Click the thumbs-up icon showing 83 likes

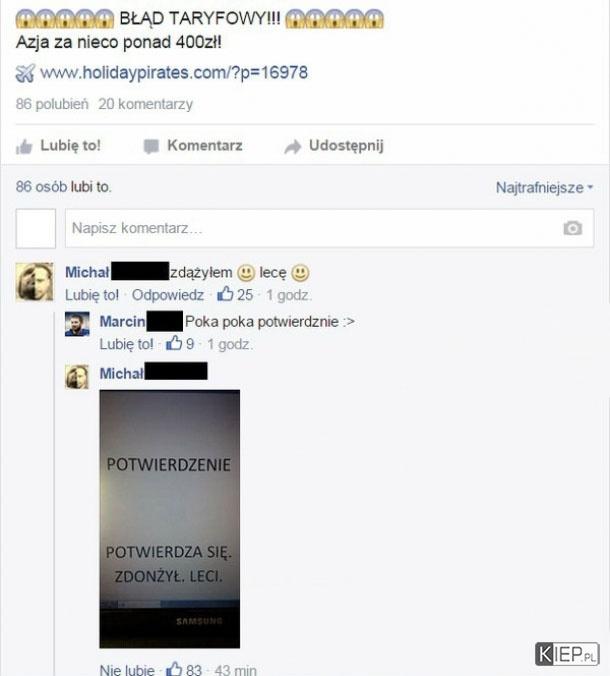tap(174, 669)
